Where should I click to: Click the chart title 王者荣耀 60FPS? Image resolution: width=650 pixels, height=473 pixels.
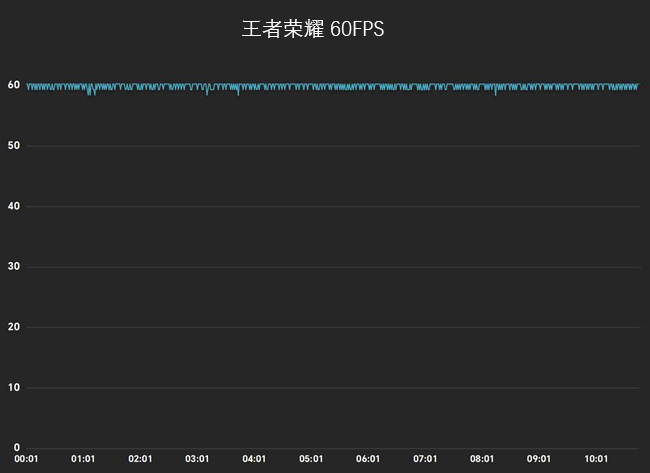[313, 29]
